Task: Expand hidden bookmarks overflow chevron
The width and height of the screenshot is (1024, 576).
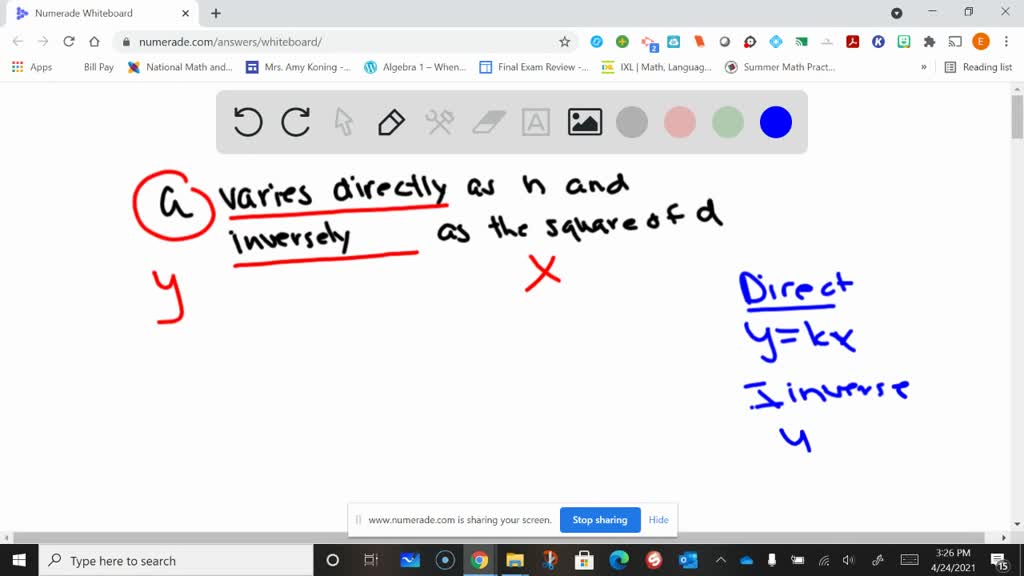Action: (x=924, y=67)
